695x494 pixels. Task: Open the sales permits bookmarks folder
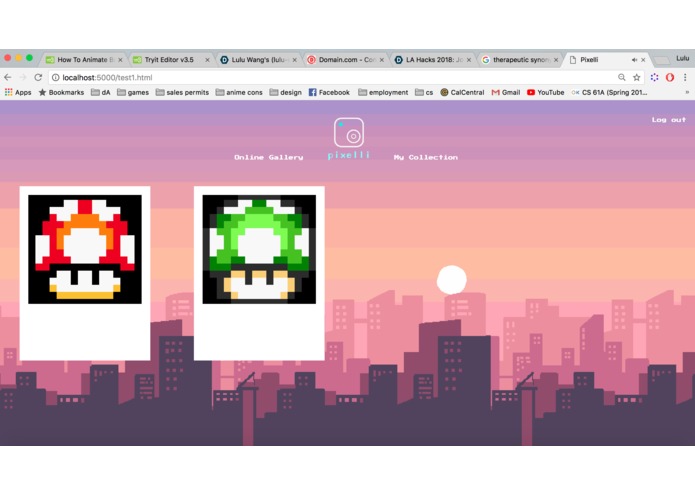click(182, 92)
